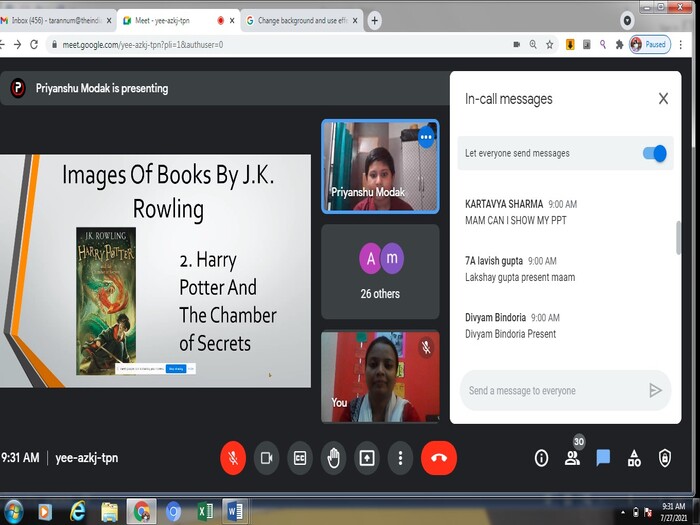The height and width of the screenshot is (525, 700).
Task: Open Windows Media Player from taskbar
Action: [45, 512]
